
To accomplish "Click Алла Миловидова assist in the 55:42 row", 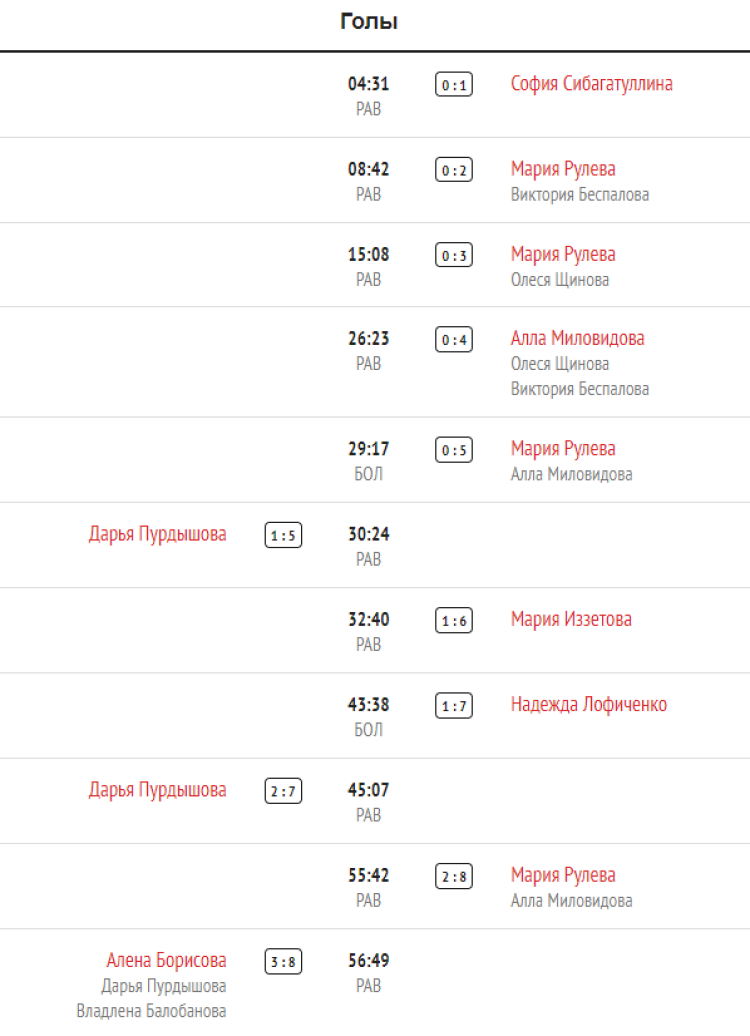I will (571, 901).
